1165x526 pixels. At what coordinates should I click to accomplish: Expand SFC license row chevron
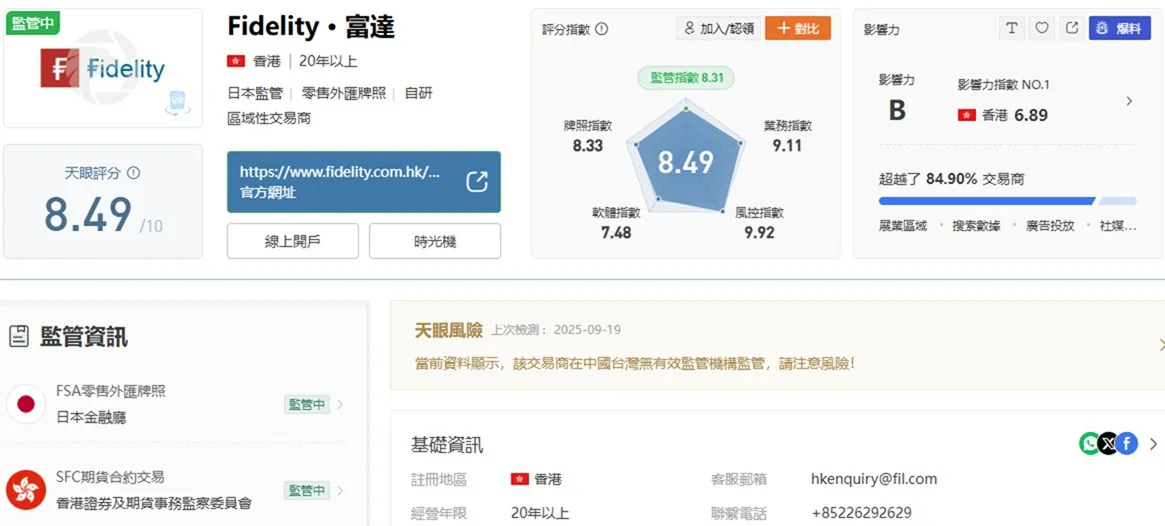coord(340,490)
